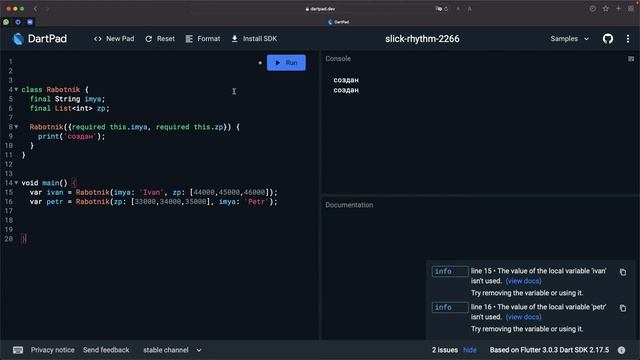Click the pad title slick-rhythm-2266
640x360 pixels.
(422, 39)
